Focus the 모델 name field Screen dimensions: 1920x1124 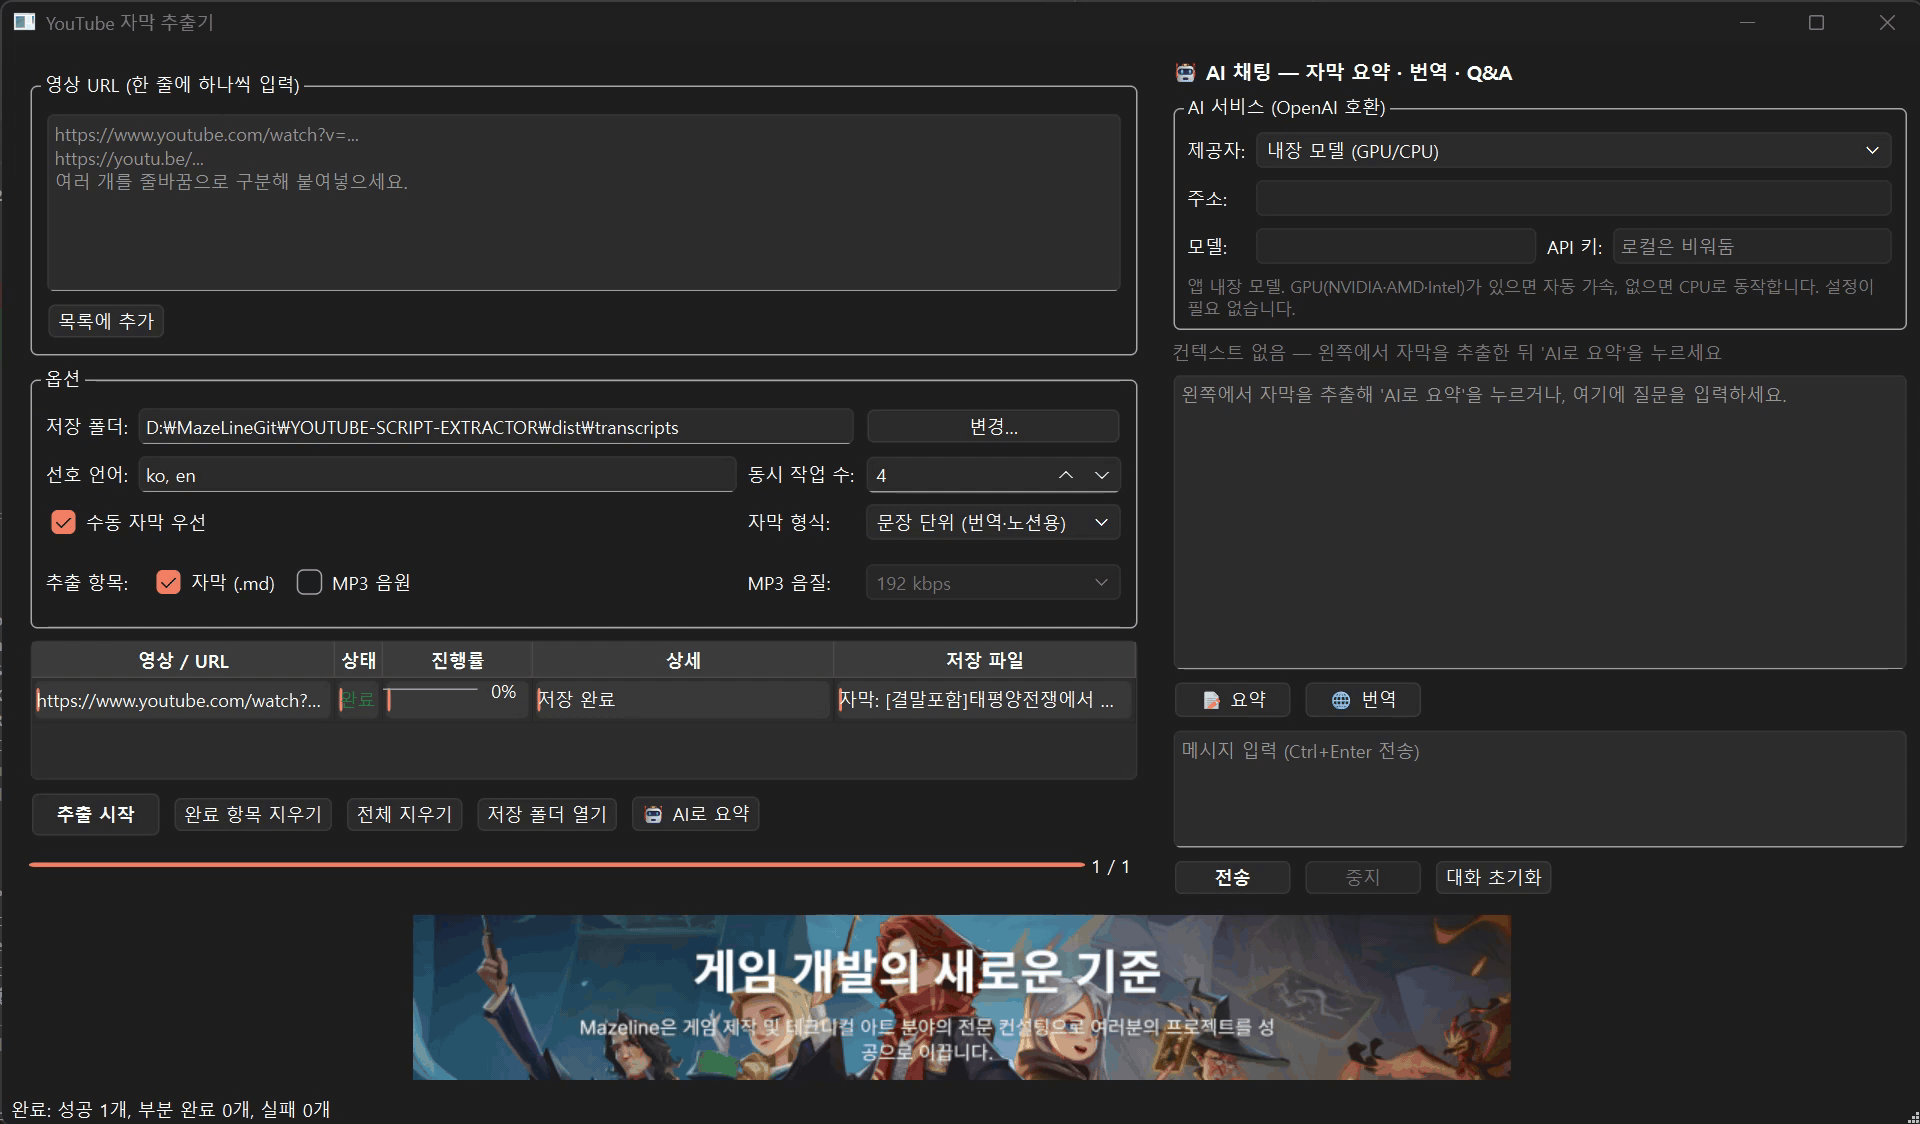point(1395,246)
